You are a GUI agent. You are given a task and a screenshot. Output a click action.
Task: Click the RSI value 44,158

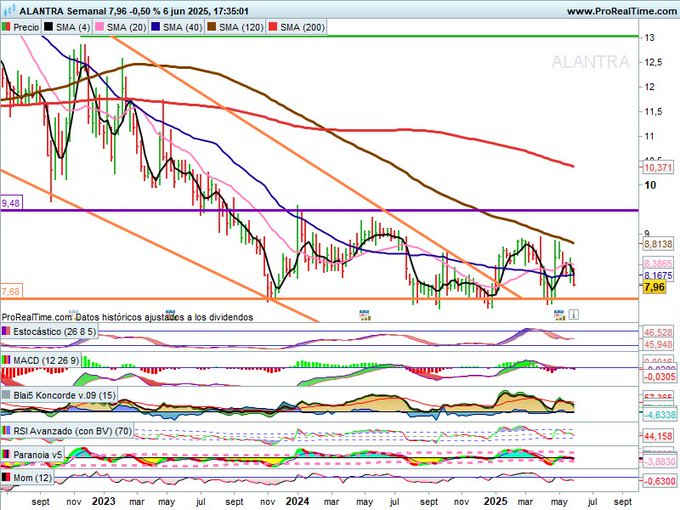click(x=658, y=436)
